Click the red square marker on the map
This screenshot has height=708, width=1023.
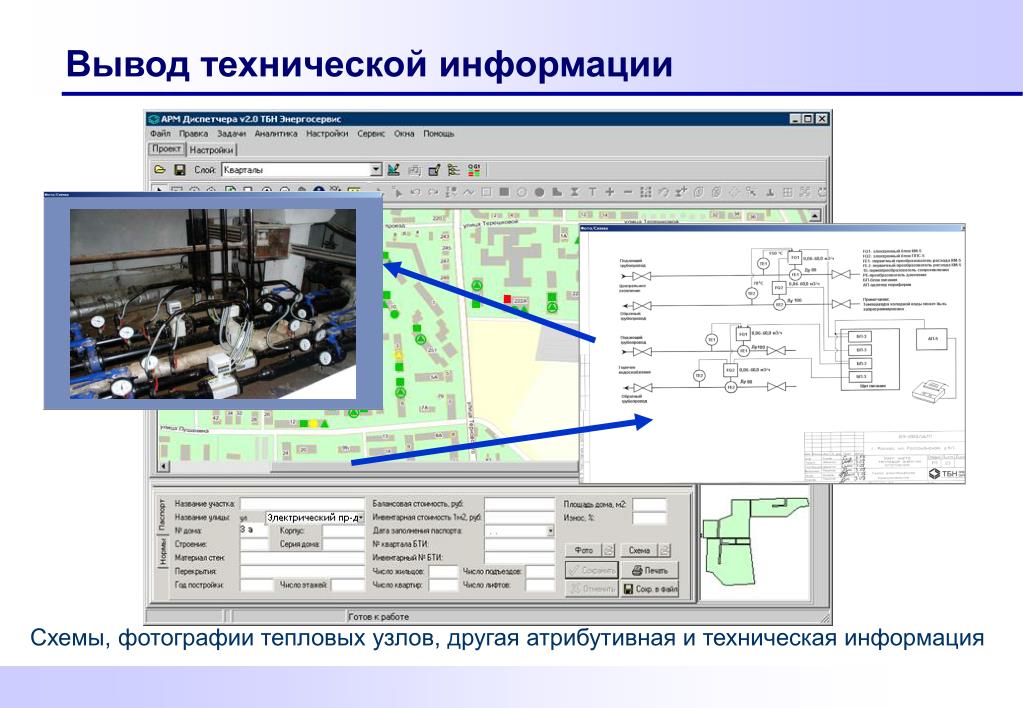click(x=507, y=299)
